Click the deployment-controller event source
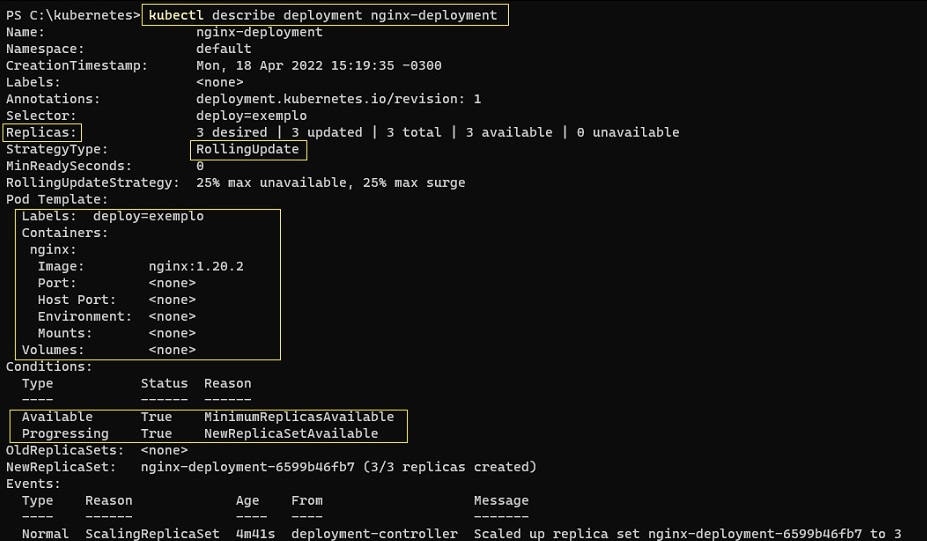 (374, 534)
